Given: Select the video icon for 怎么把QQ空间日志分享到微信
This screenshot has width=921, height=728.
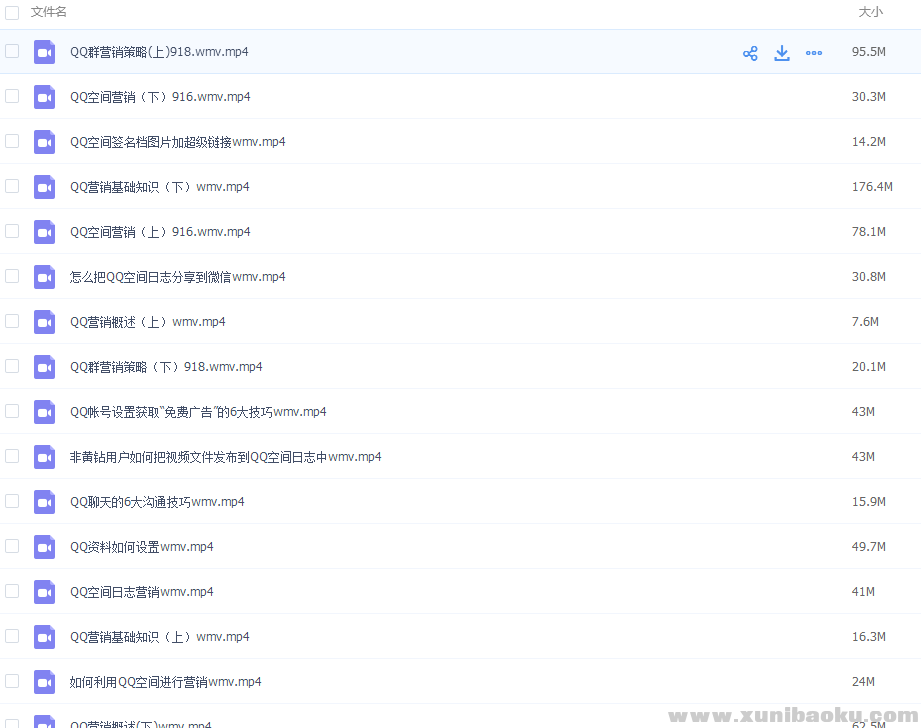Looking at the screenshot, I should [44, 277].
